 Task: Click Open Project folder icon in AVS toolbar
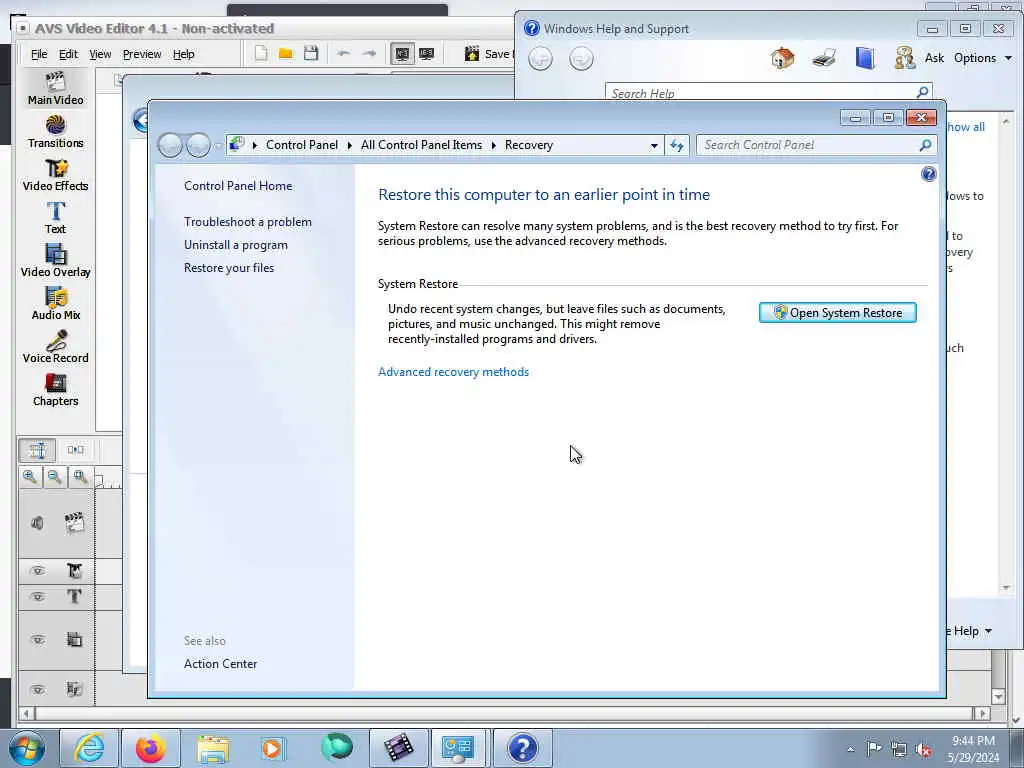[285, 54]
